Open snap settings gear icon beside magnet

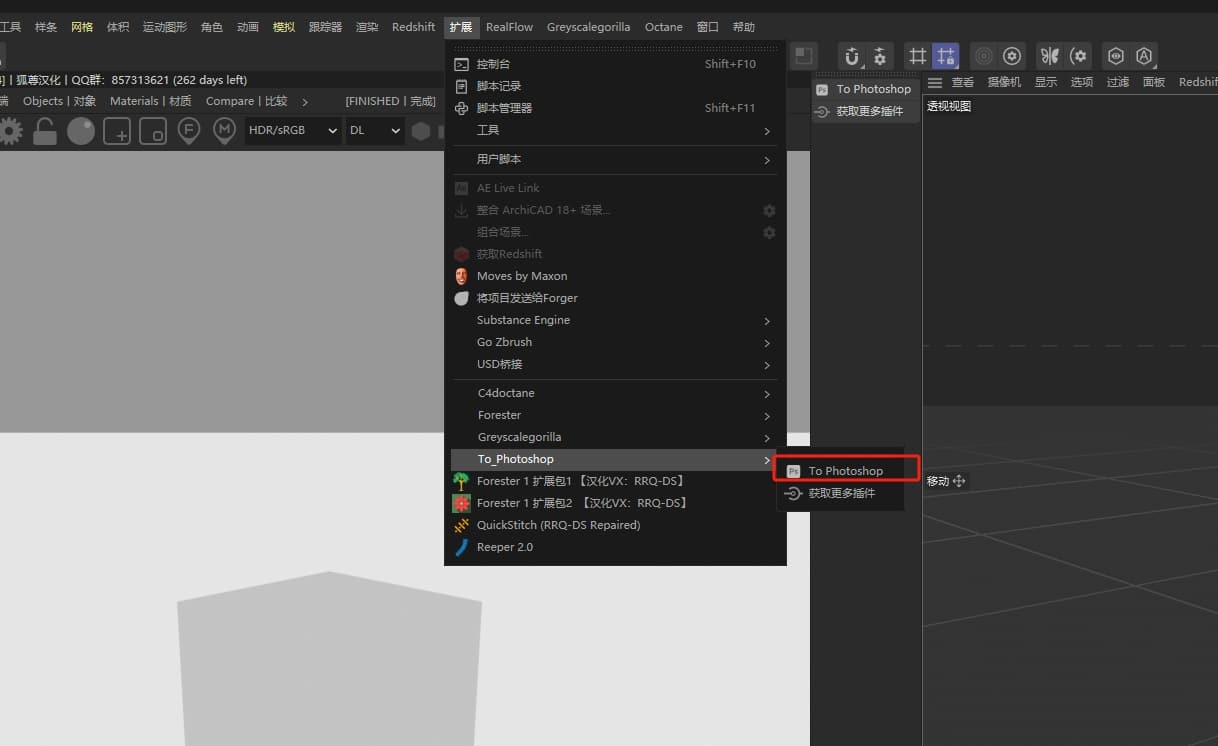[x=880, y=57]
